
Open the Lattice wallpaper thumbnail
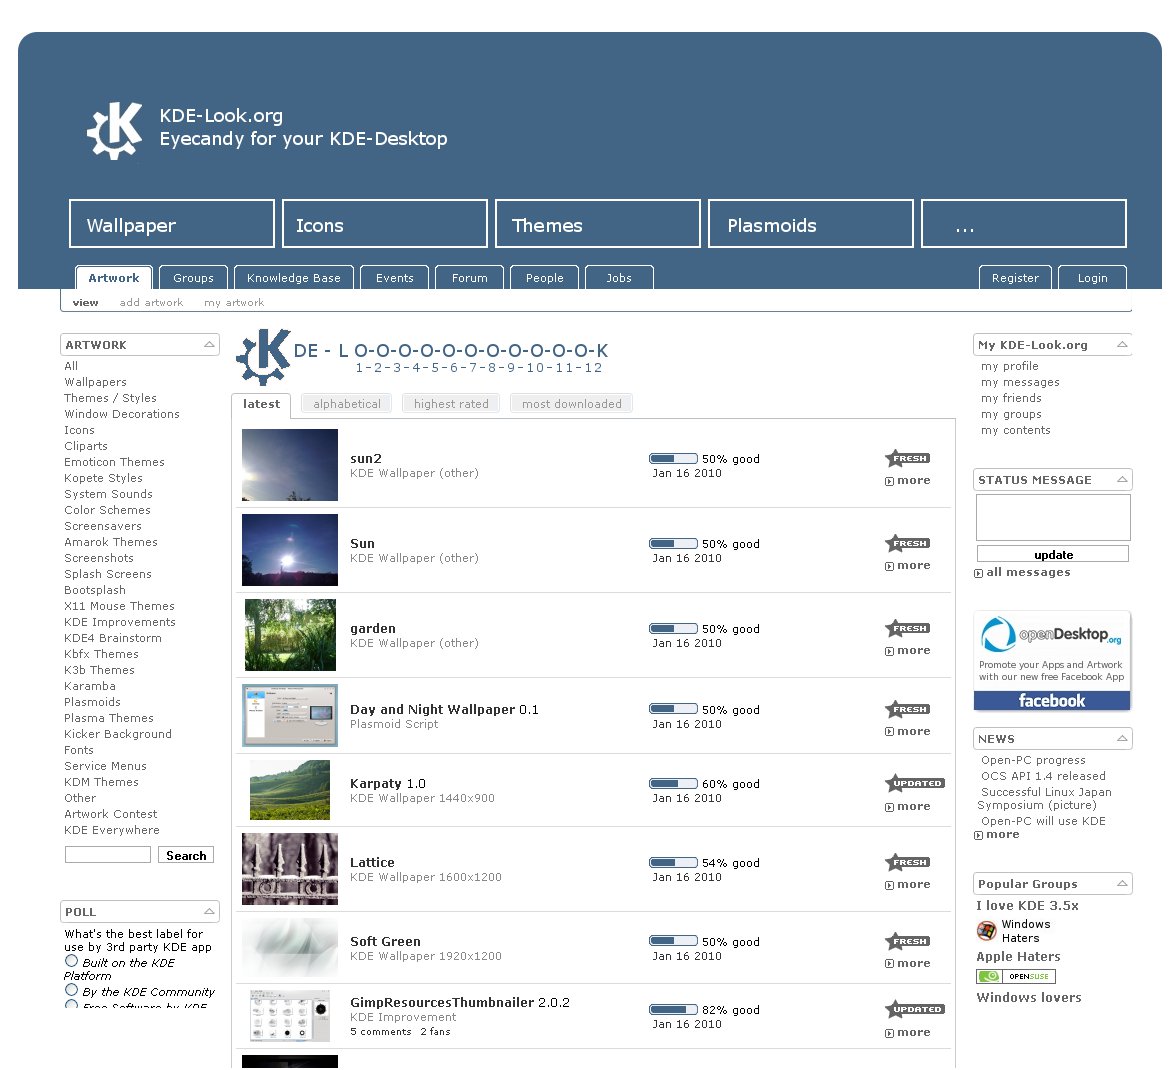click(x=290, y=869)
